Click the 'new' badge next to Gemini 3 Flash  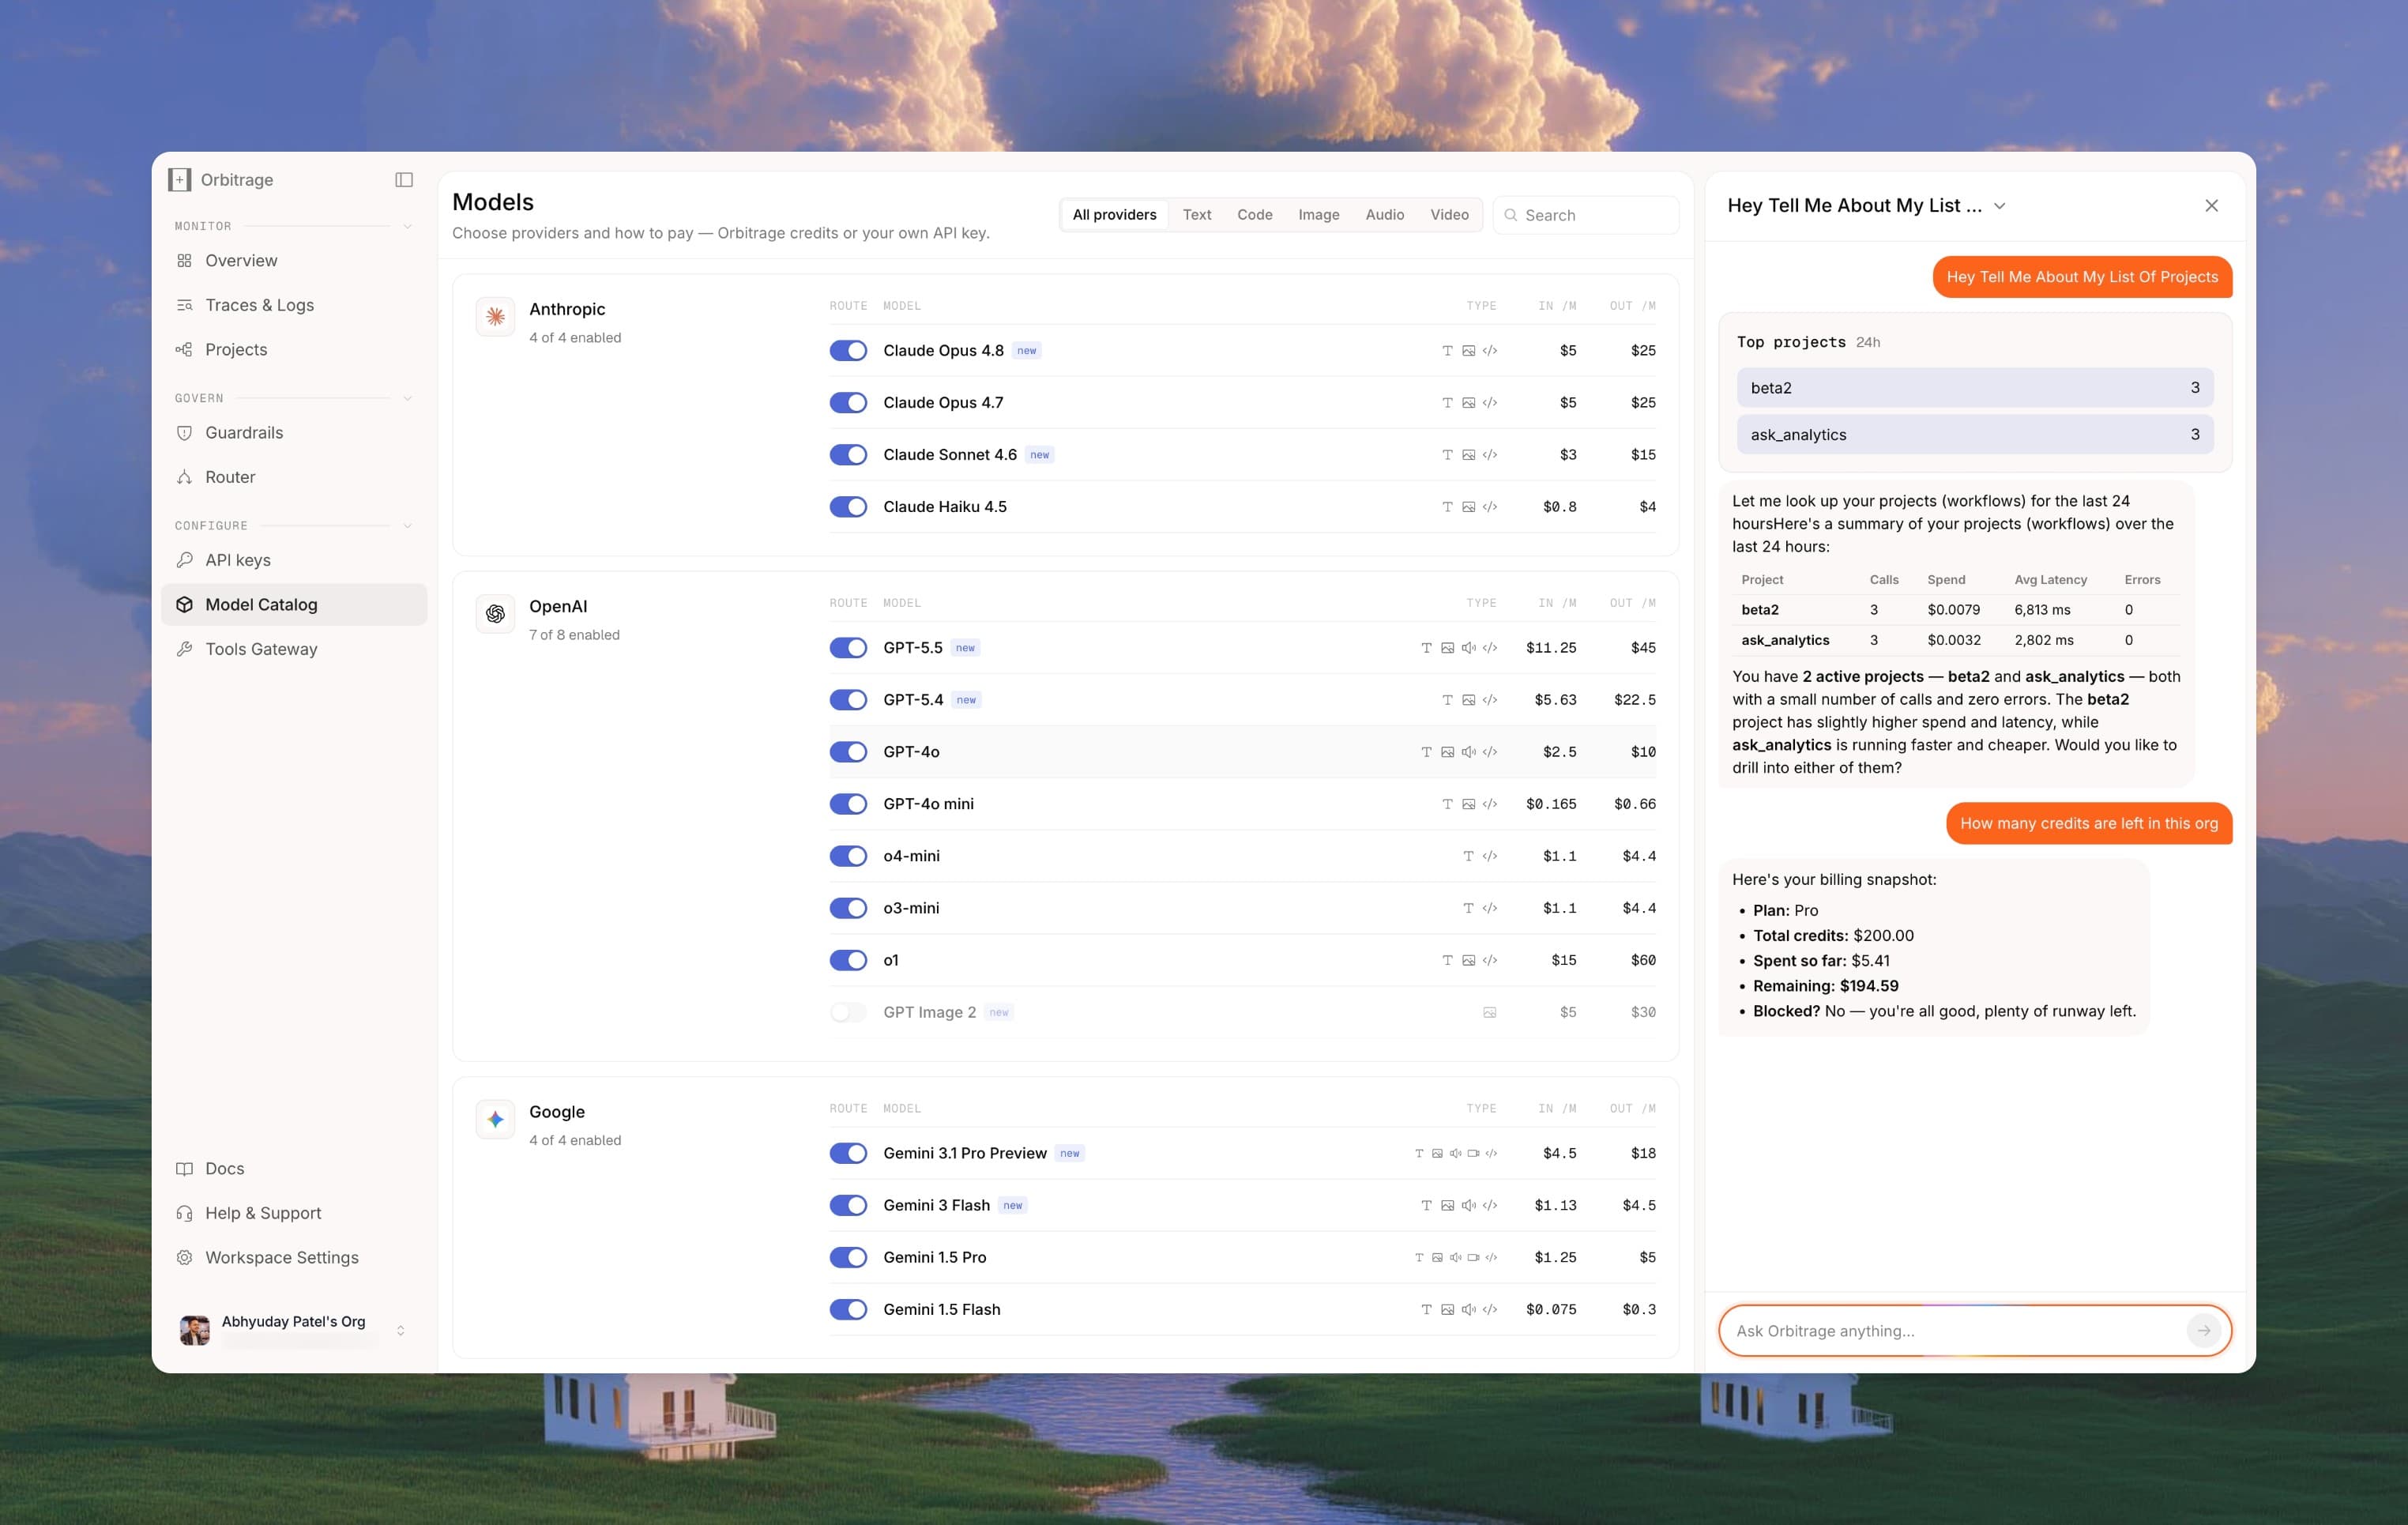pyautogui.click(x=1013, y=1206)
